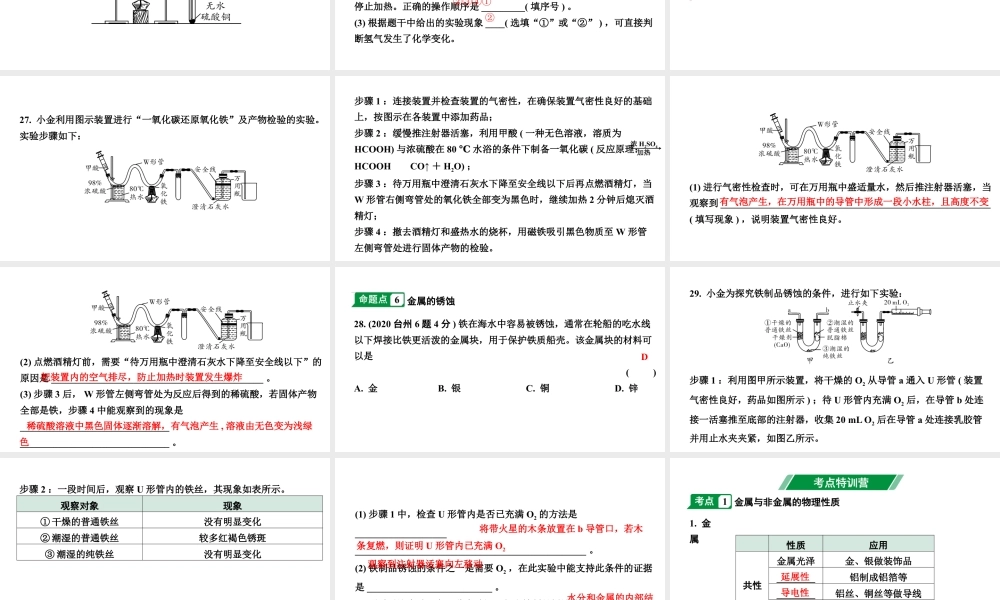Click the 金属与非金属的物理性质 heading
The height and width of the screenshot is (600, 1000).
coord(786,501)
